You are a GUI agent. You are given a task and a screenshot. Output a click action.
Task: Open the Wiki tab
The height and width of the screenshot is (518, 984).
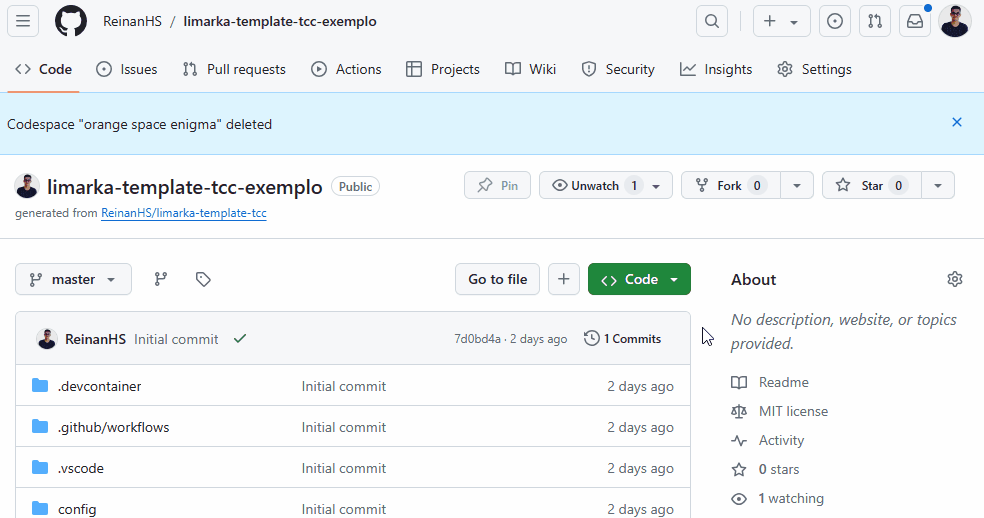click(x=530, y=69)
